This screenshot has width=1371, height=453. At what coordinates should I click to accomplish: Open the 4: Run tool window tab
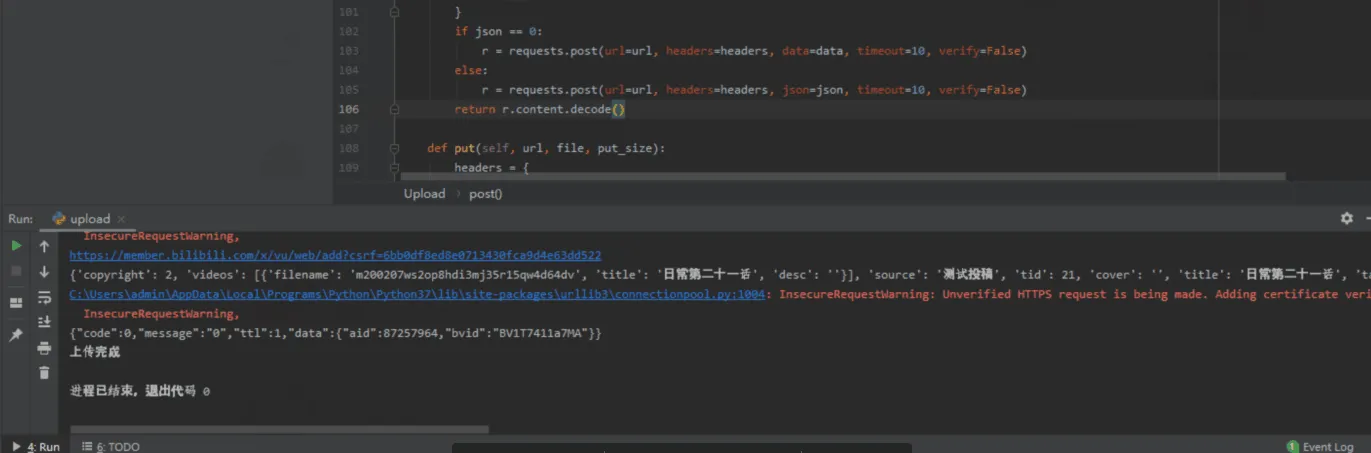(x=35, y=446)
